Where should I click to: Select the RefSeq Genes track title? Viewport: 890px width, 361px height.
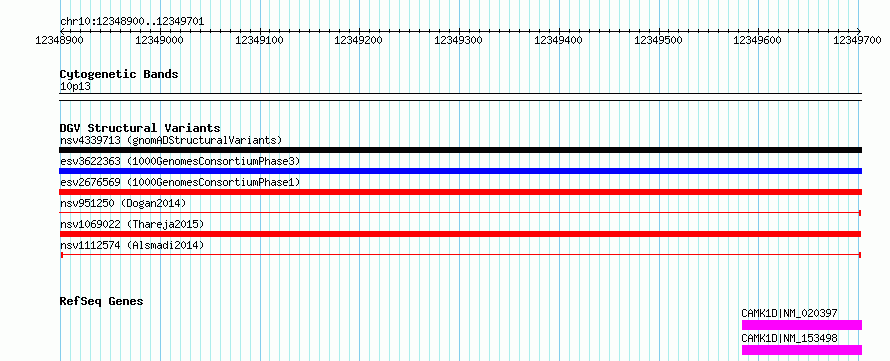coord(102,301)
